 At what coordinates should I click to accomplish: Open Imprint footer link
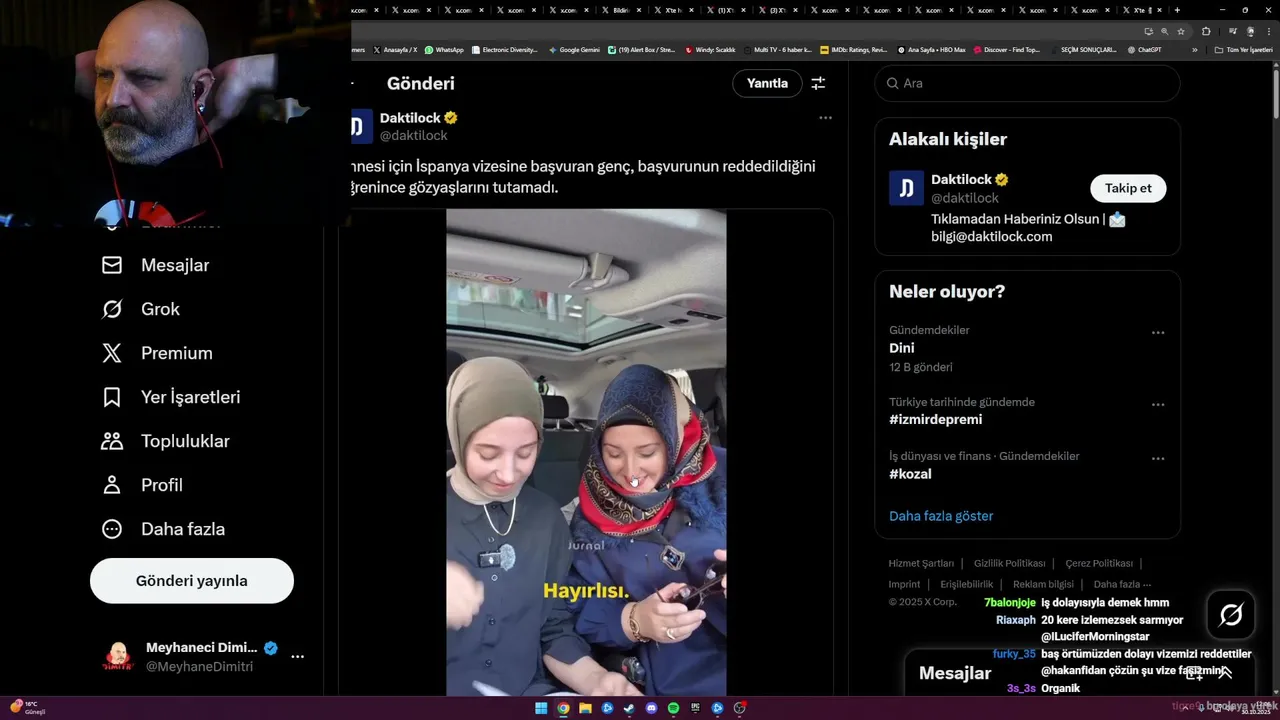click(x=904, y=584)
